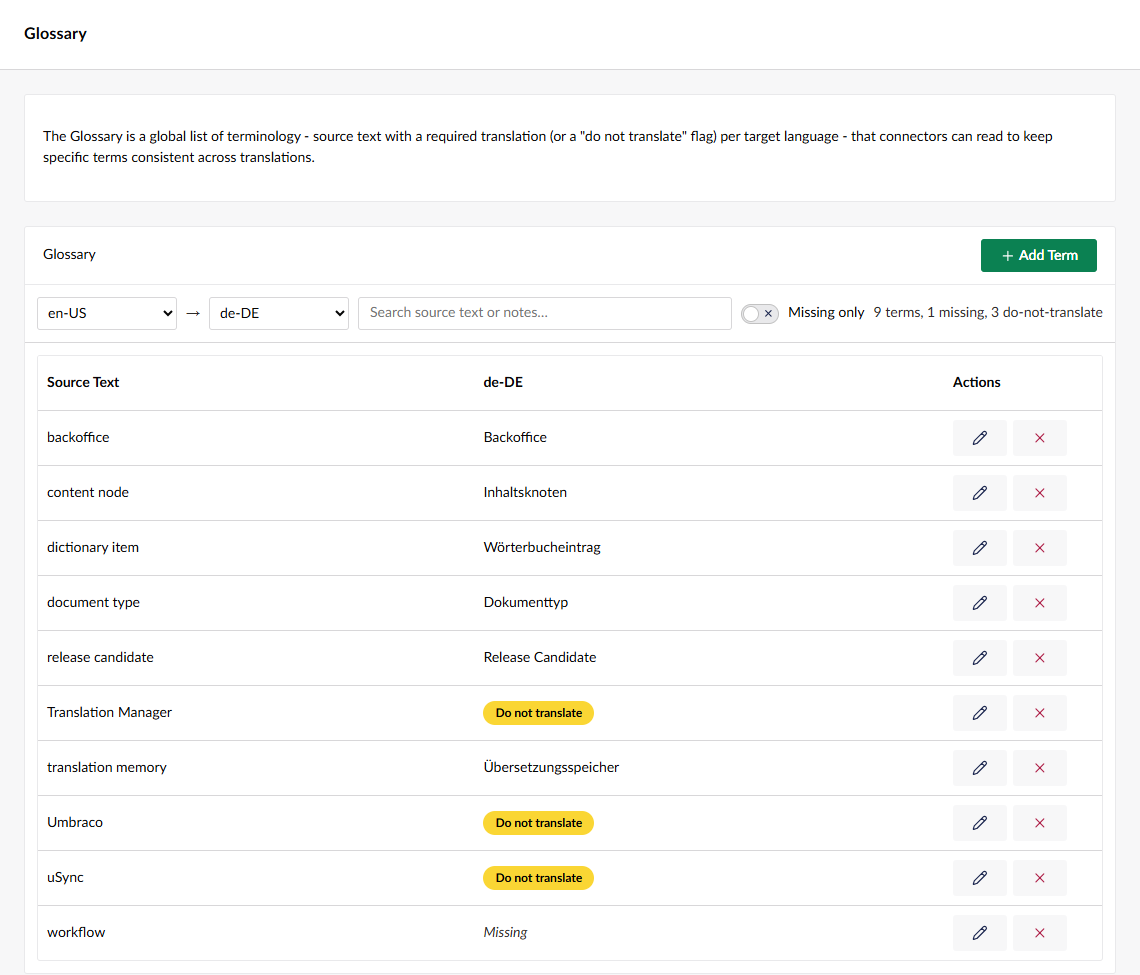
Task: Click the Add Term button
Action: click(1038, 255)
